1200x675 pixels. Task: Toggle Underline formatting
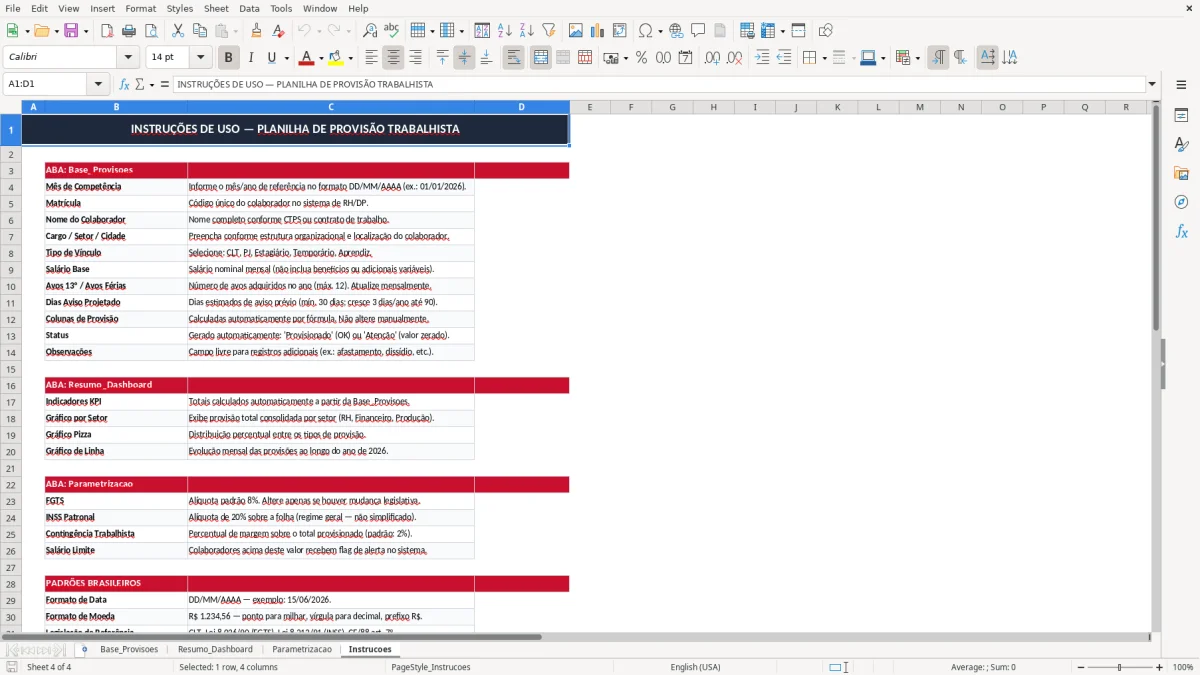pos(272,58)
